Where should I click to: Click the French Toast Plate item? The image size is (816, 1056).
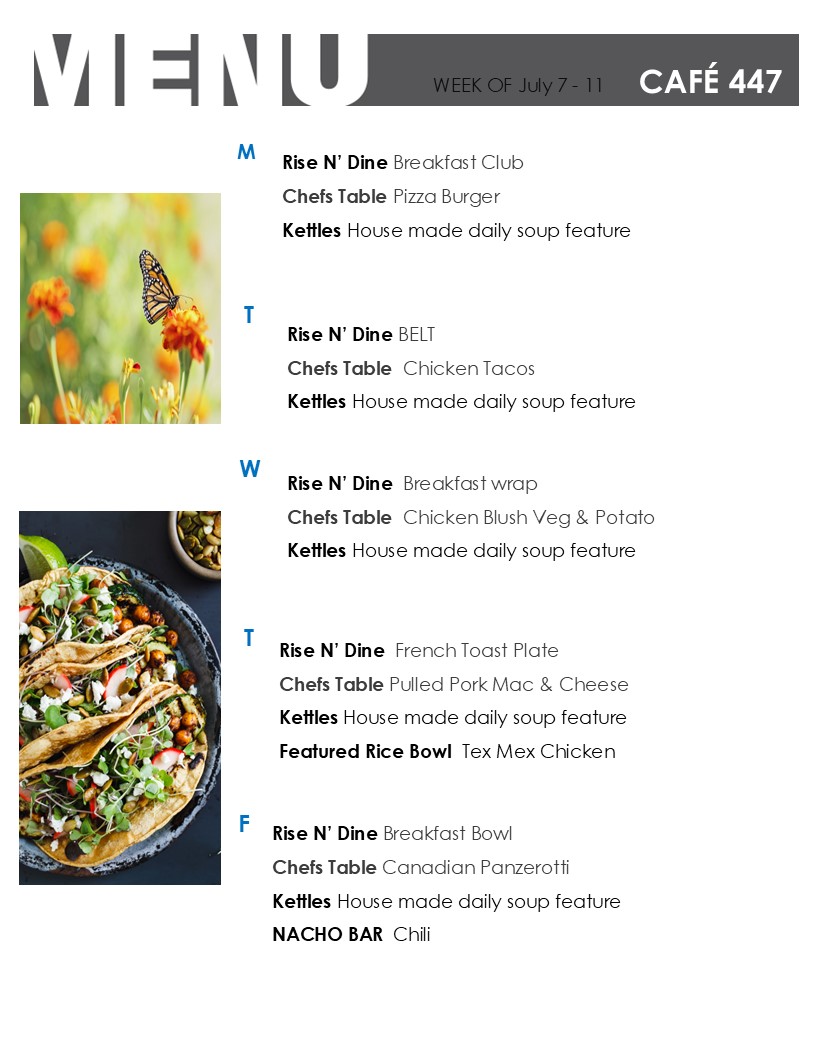pos(477,651)
